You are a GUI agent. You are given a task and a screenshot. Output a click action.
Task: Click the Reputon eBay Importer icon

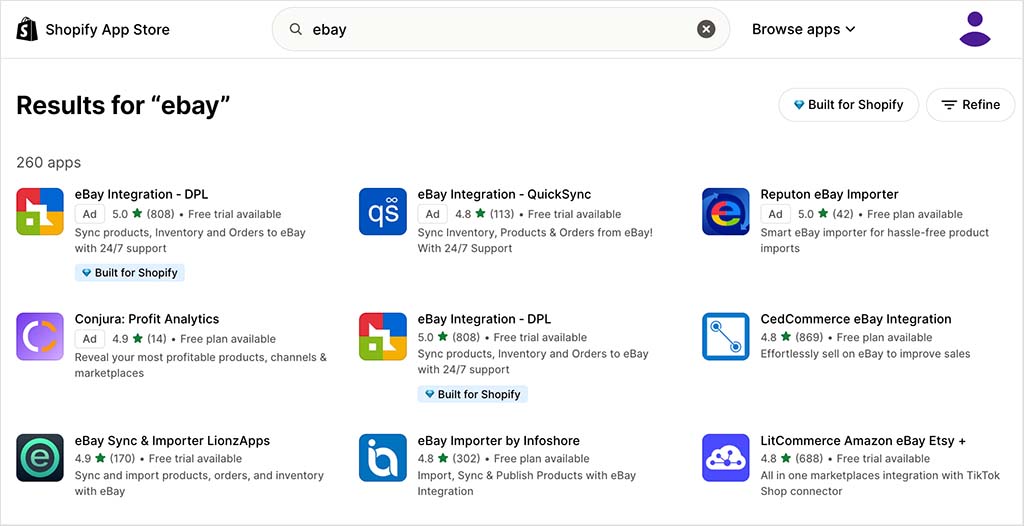[x=726, y=212]
